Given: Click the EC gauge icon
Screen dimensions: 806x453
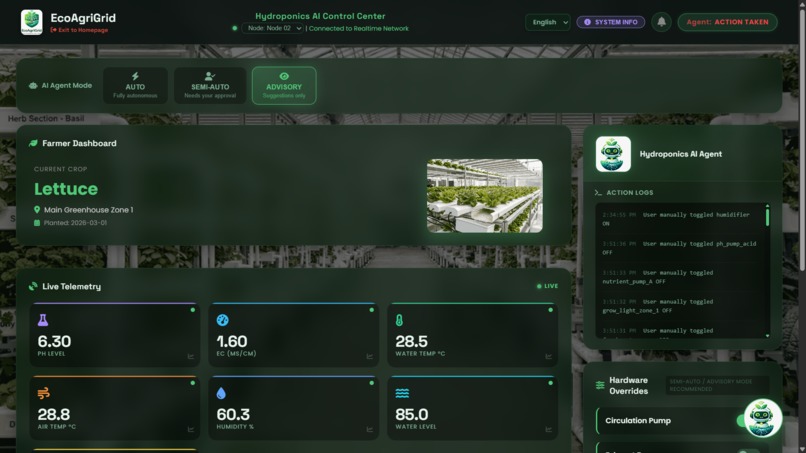Looking at the screenshot, I should (x=223, y=320).
